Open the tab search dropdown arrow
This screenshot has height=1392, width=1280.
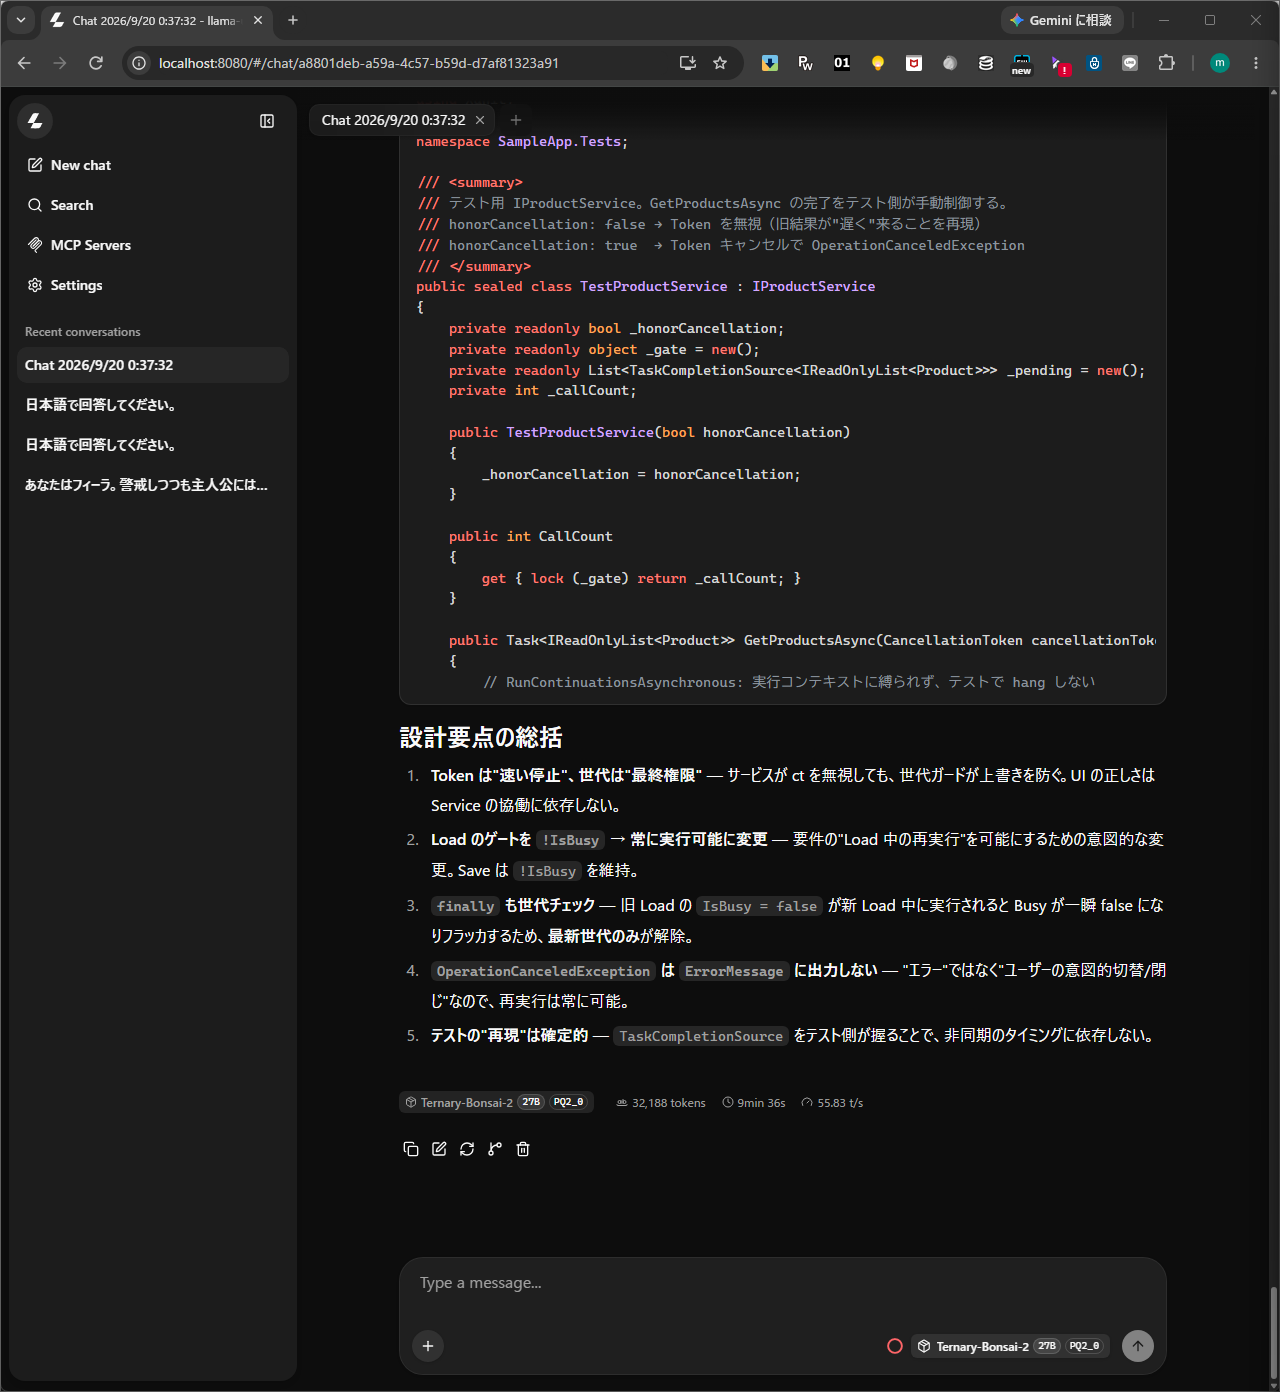[x=21, y=20]
